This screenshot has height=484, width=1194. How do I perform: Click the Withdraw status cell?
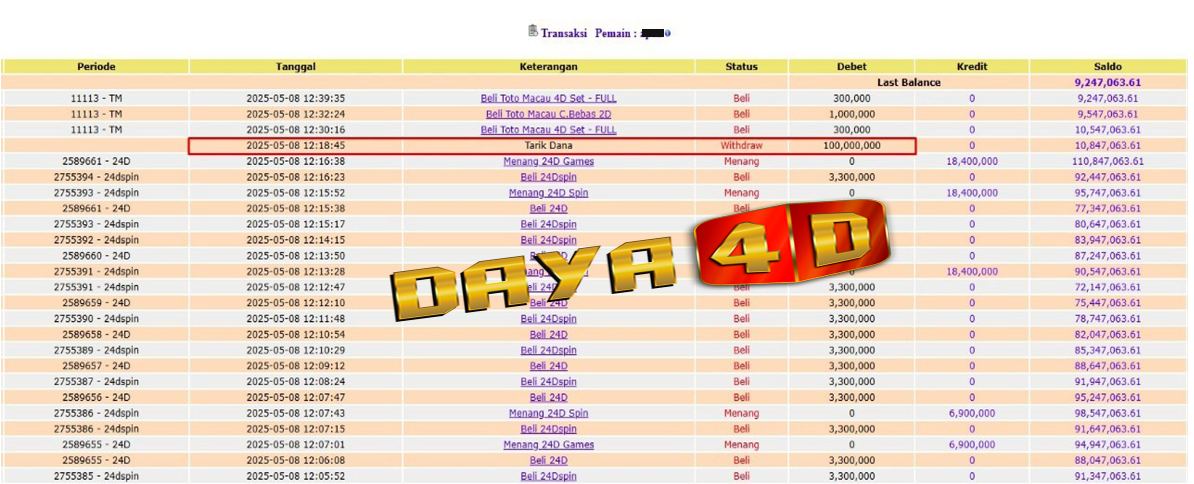[742, 145]
